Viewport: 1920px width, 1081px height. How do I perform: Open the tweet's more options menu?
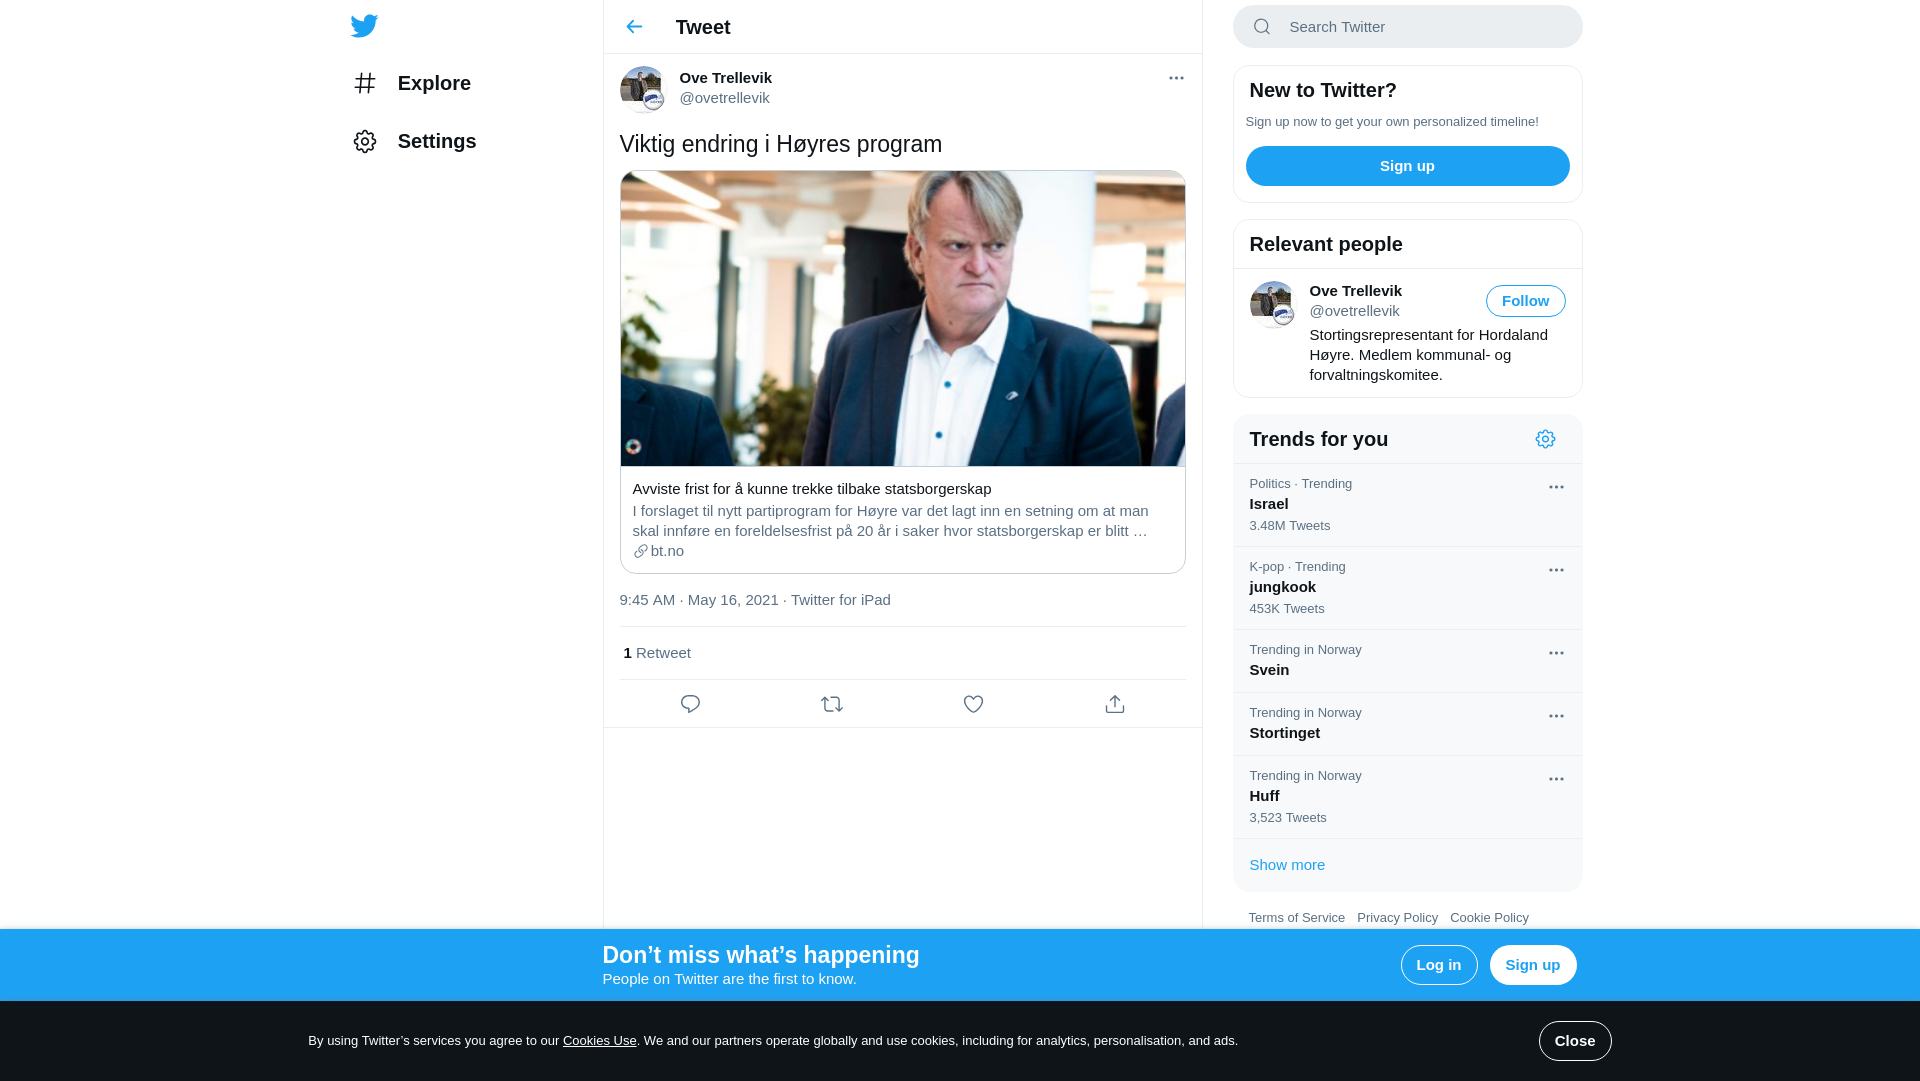pyautogui.click(x=1176, y=78)
